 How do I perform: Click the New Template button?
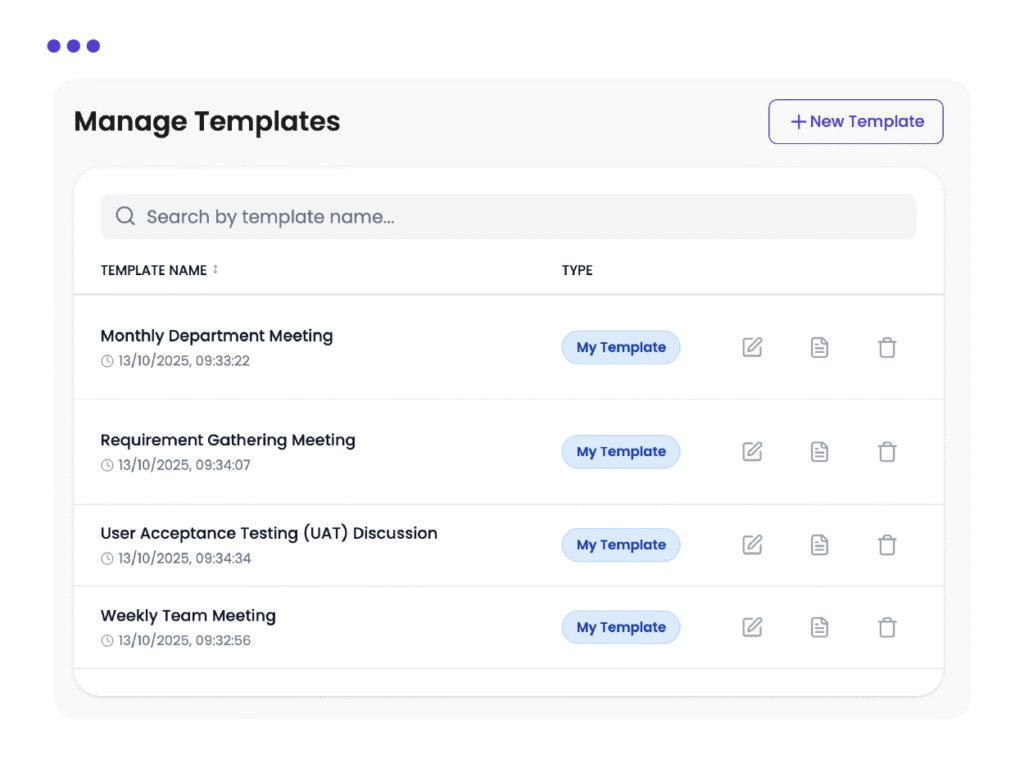click(856, 122)
